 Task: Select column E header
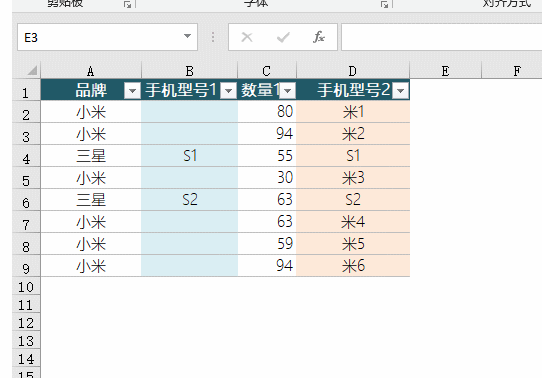446,71
